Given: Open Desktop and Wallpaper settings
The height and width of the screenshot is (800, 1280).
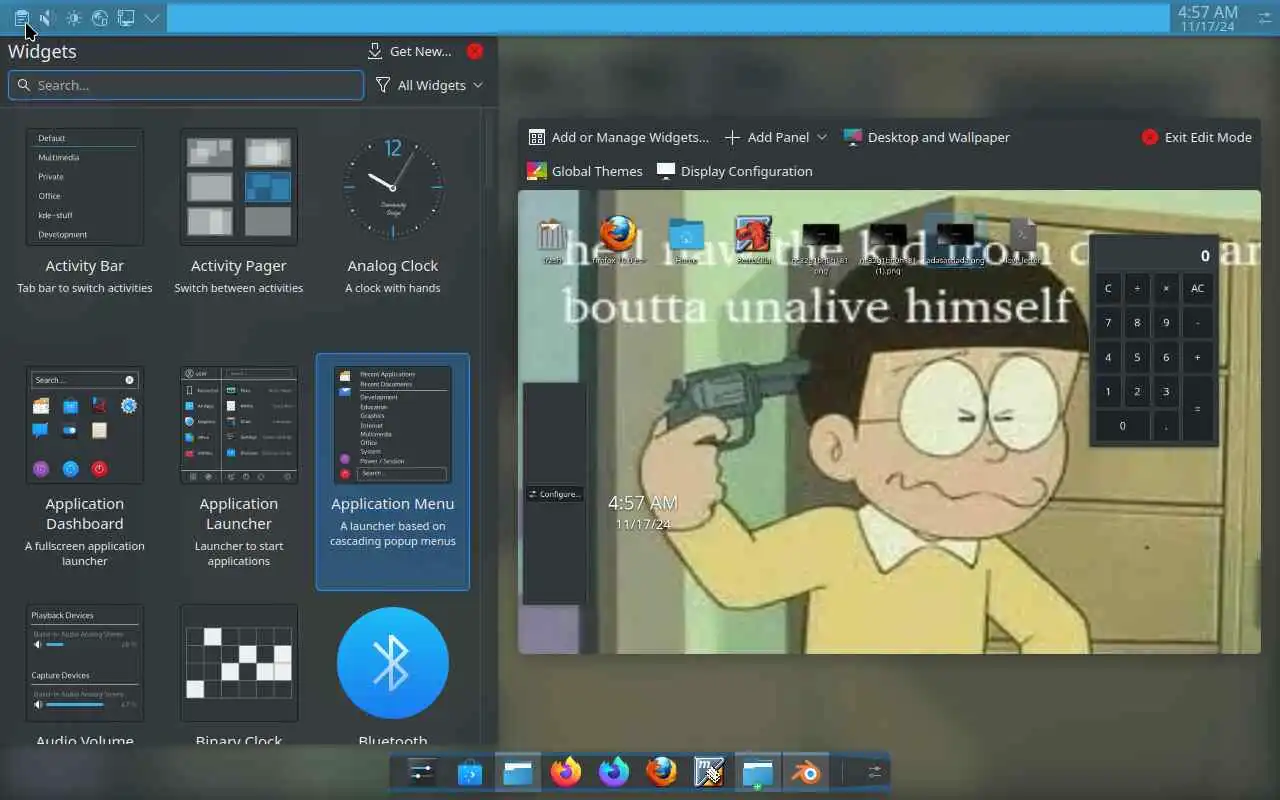Looking at the screenshot, I should tap(927, 137).
